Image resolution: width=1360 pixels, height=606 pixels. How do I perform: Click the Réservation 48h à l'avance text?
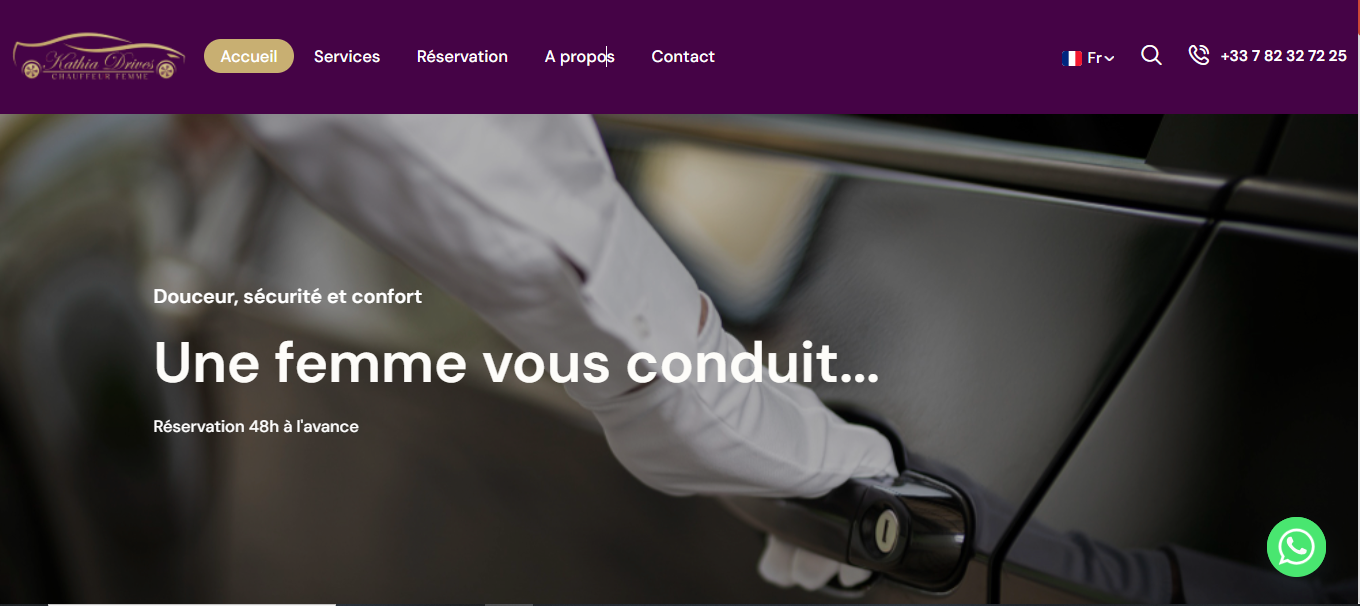(x=256, y=426)
